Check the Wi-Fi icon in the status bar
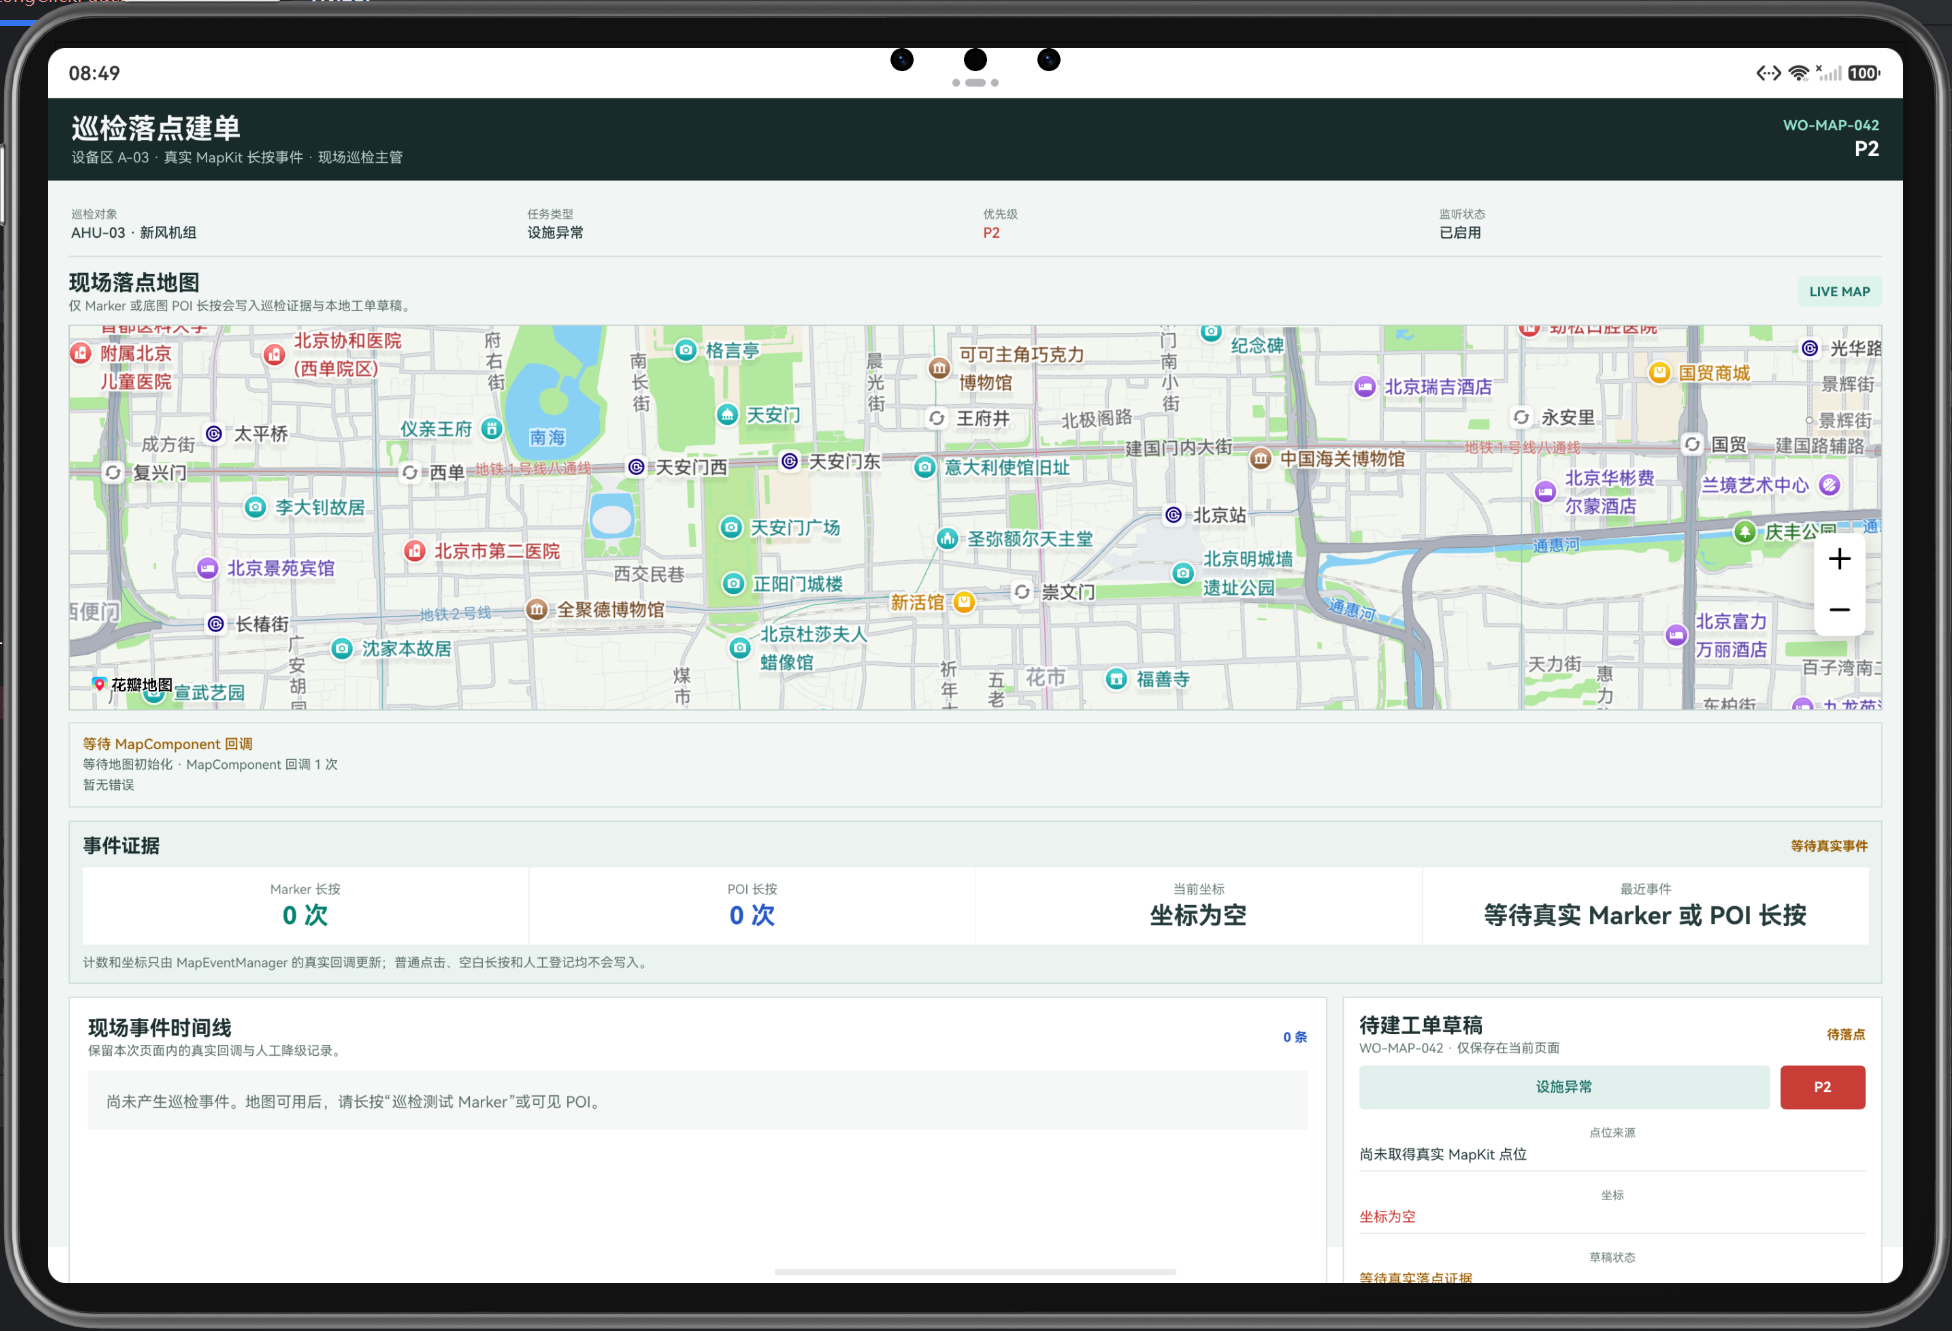Screen dimensions: 1952x1331 click(1798, 73)
